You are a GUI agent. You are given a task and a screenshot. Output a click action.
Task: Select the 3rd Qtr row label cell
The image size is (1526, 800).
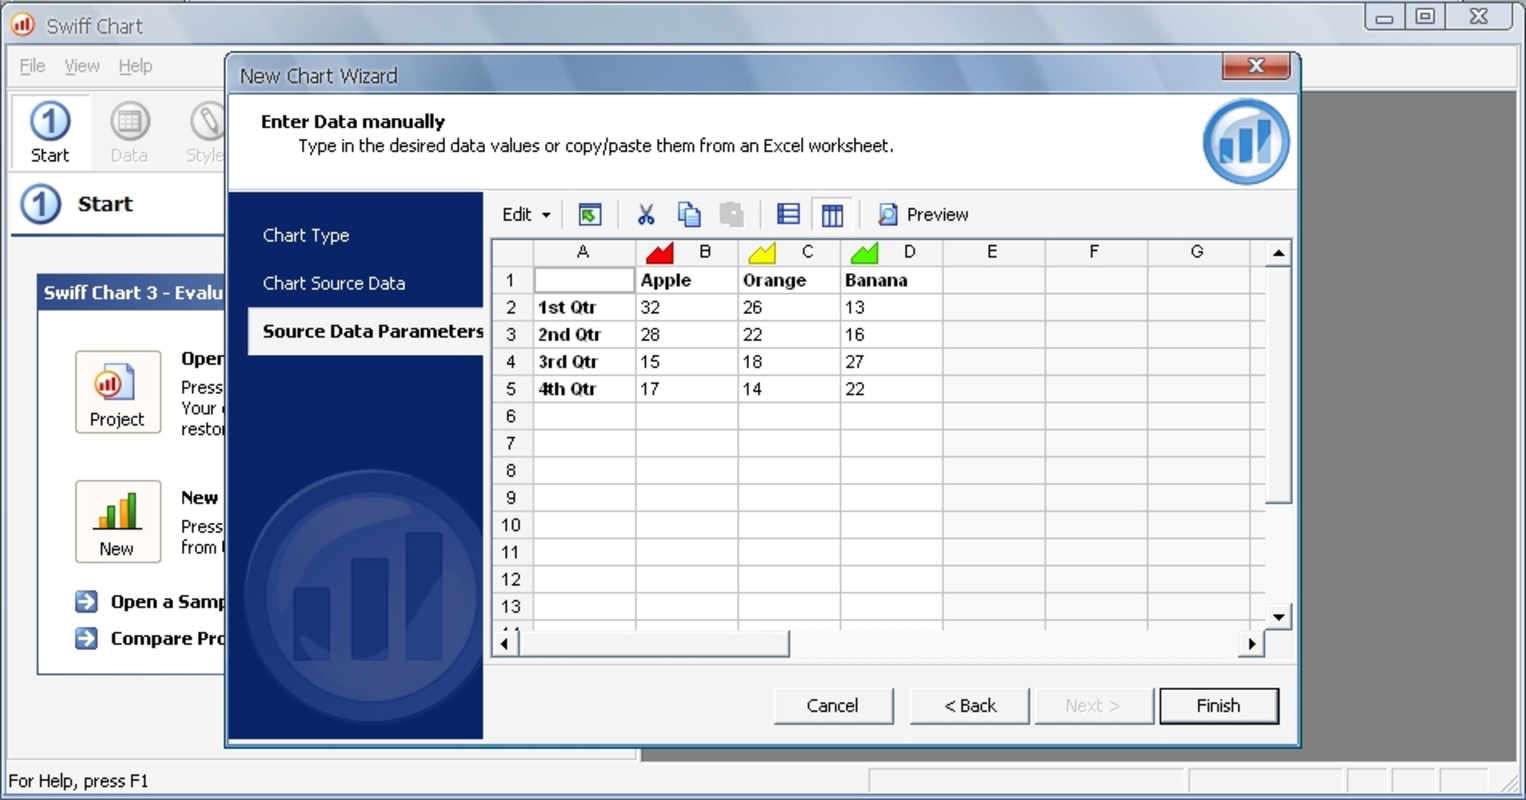coord(584,361)
